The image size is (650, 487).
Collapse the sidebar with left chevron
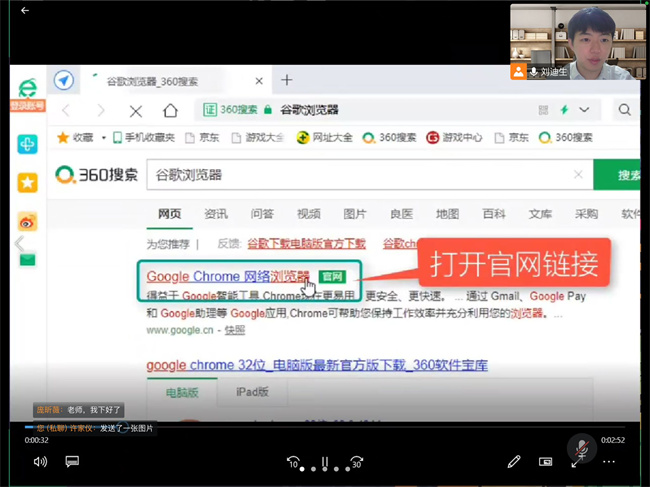[19, 243]
